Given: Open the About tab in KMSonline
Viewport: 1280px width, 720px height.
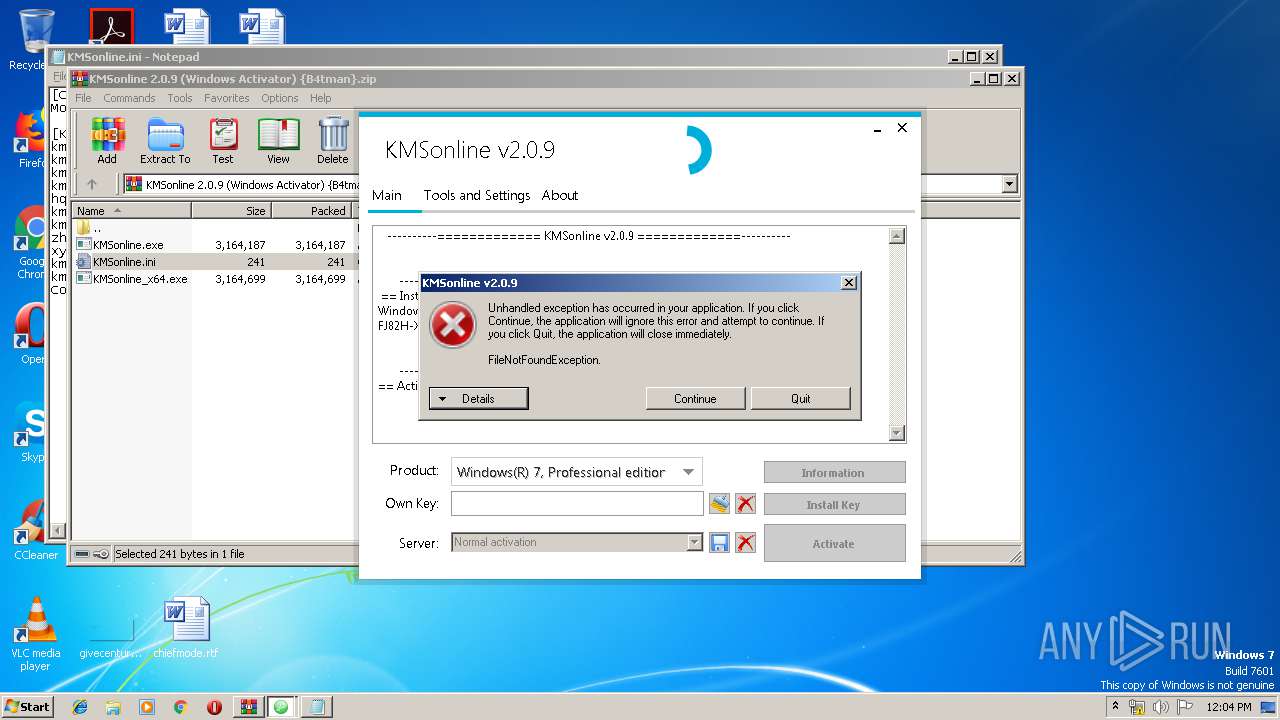Looking at the screenshot, I should [560, 195].
